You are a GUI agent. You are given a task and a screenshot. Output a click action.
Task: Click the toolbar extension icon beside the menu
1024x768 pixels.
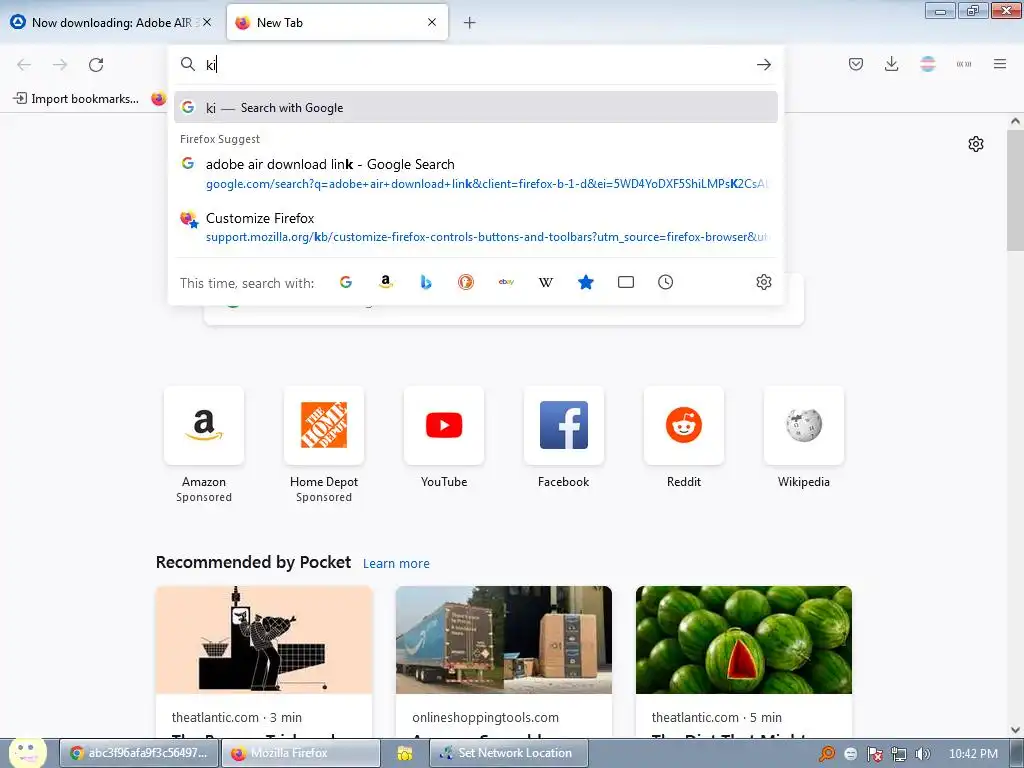(964, 64)
